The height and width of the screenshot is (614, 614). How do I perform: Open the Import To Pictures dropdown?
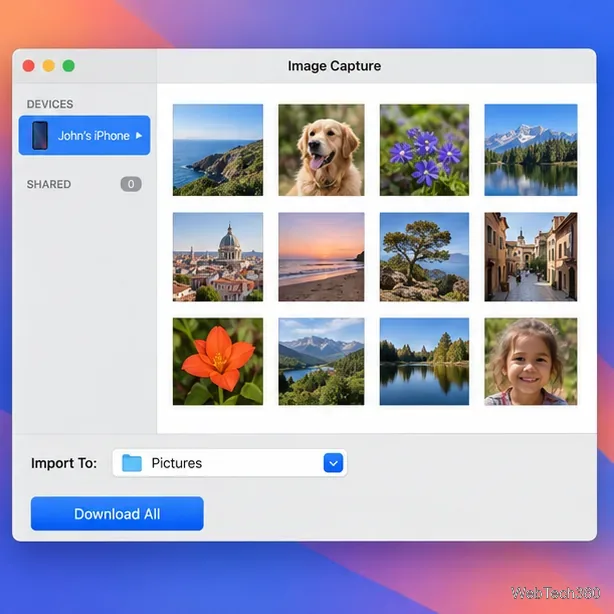(x=230, y=463)
